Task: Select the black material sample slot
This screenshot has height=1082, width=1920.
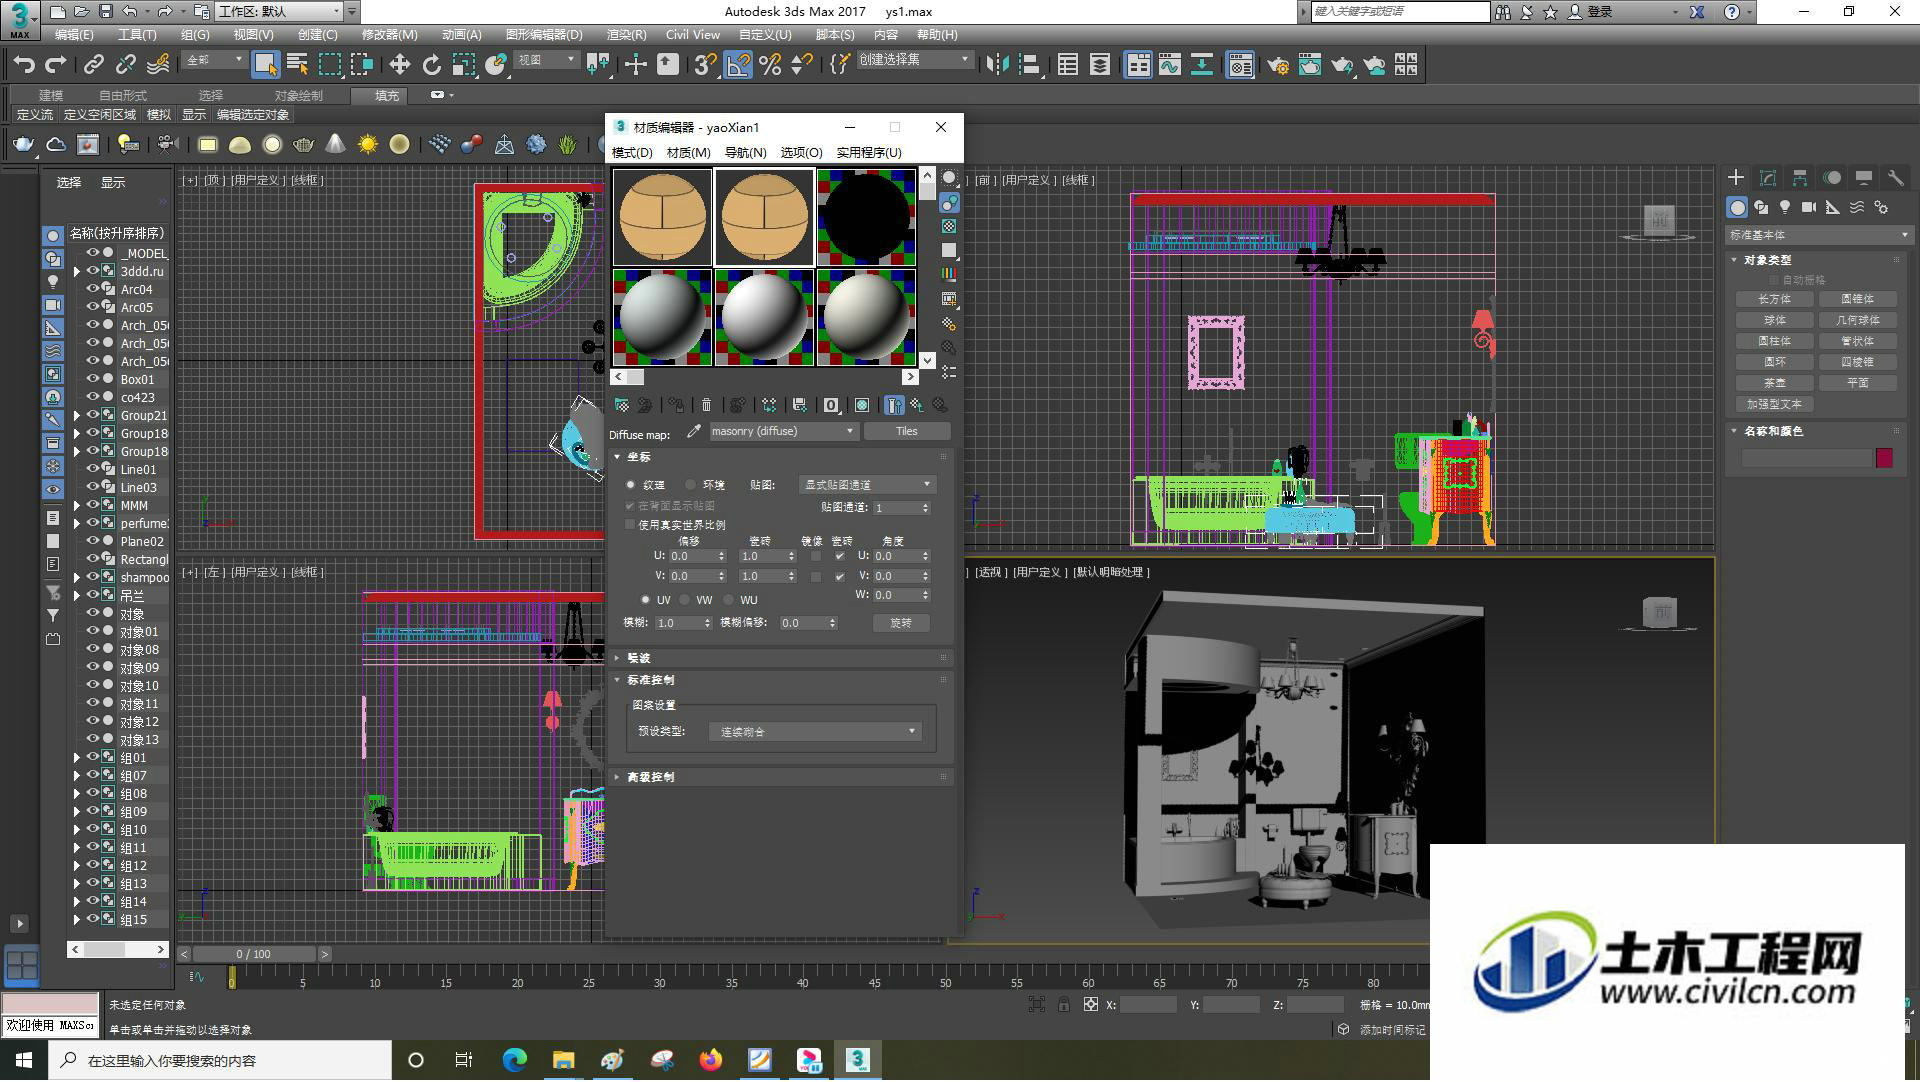Action: tap(866, 217)
